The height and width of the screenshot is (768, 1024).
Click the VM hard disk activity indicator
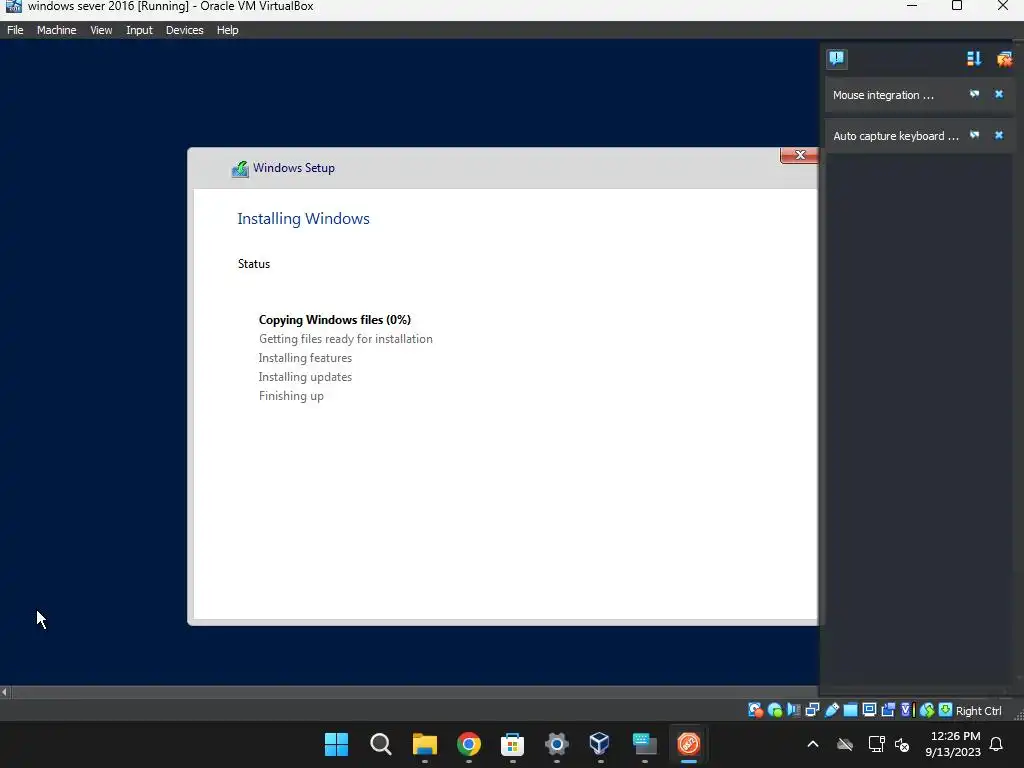tap(756, 711)
